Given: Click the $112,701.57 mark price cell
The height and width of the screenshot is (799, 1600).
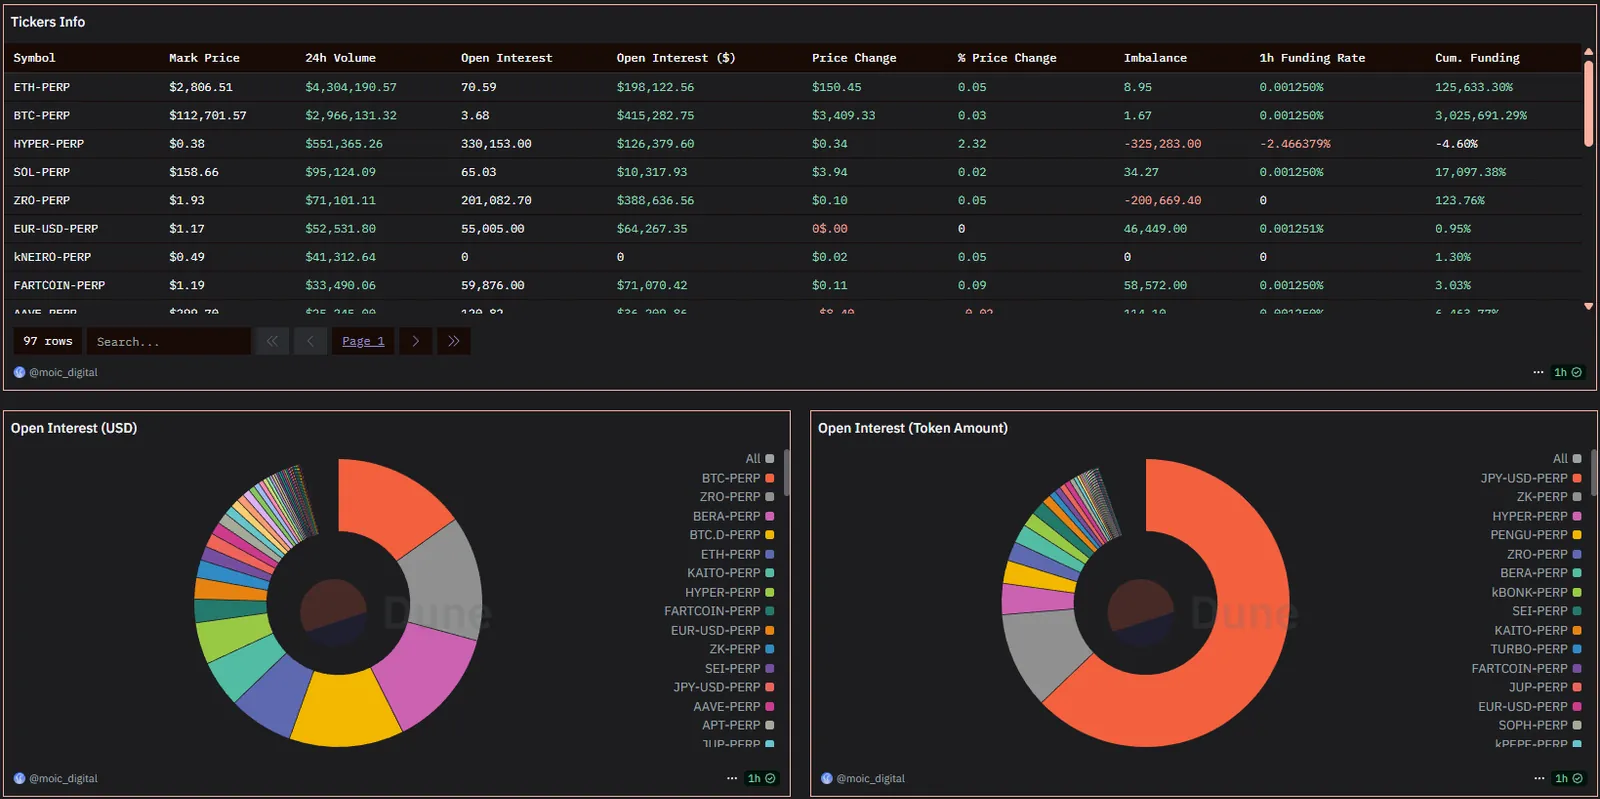Looking at the screenshot, I should click(208, 115).
